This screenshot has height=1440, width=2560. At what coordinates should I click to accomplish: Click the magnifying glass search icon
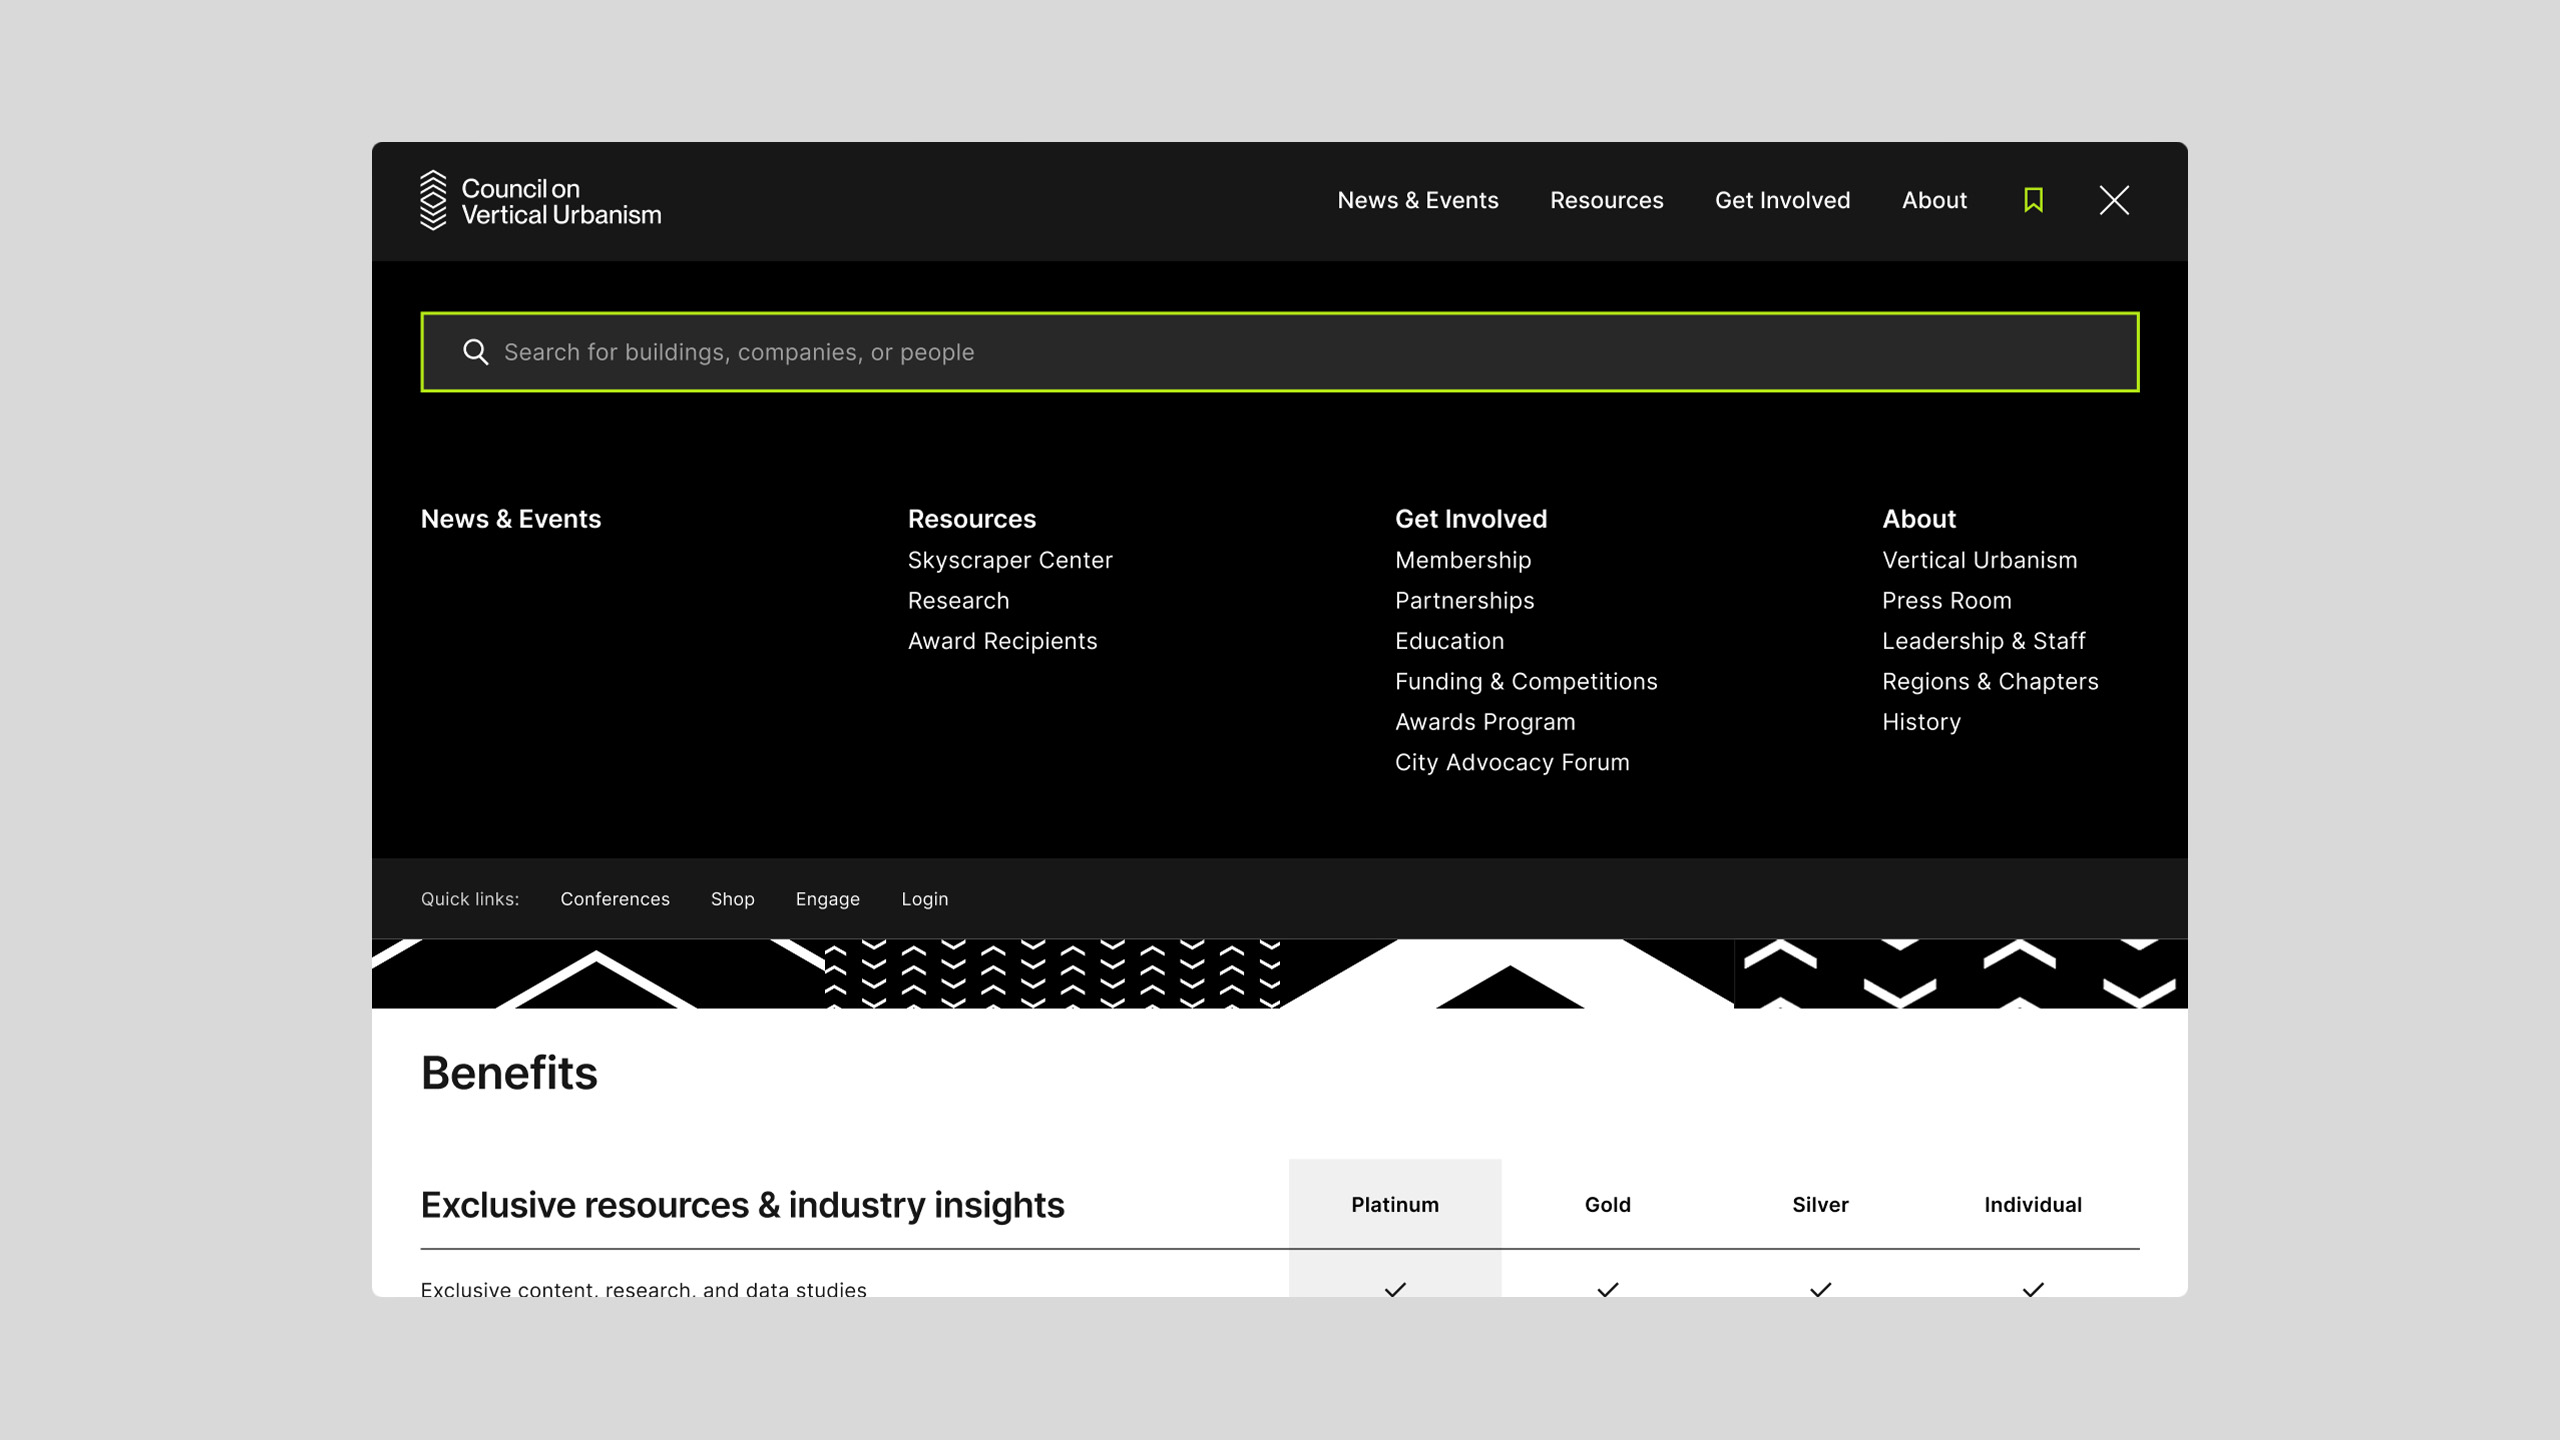click(475, 352)
